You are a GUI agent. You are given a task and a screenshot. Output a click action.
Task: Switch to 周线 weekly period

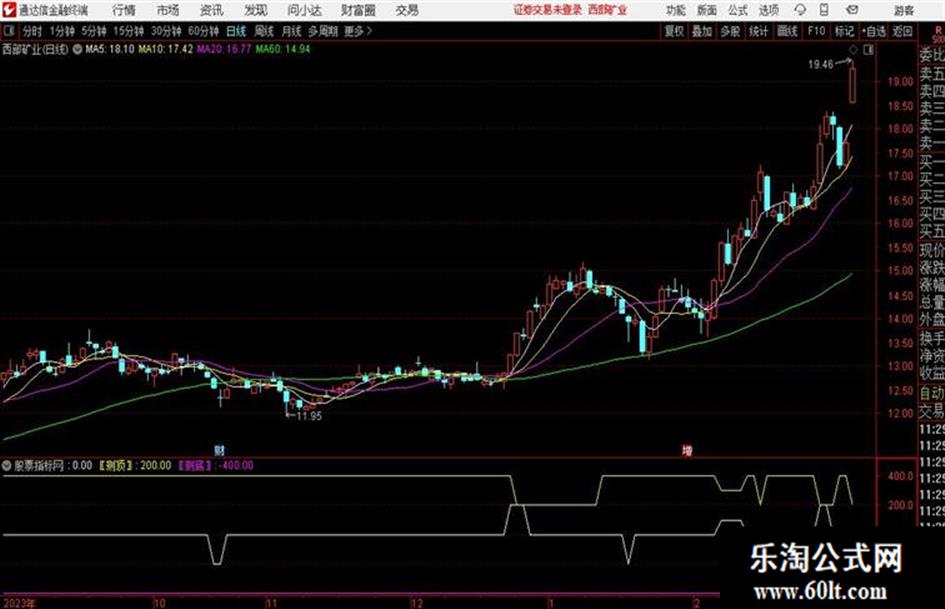264,31
